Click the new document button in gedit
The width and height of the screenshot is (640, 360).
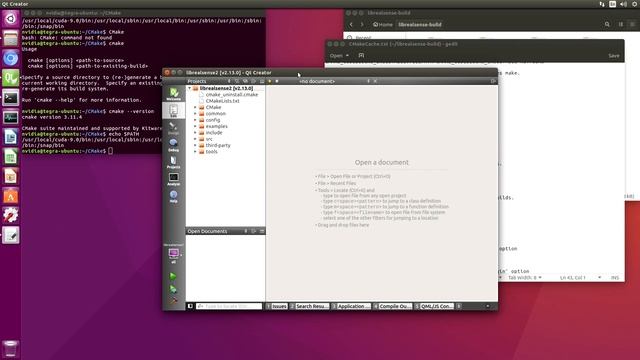click(361, 56)
